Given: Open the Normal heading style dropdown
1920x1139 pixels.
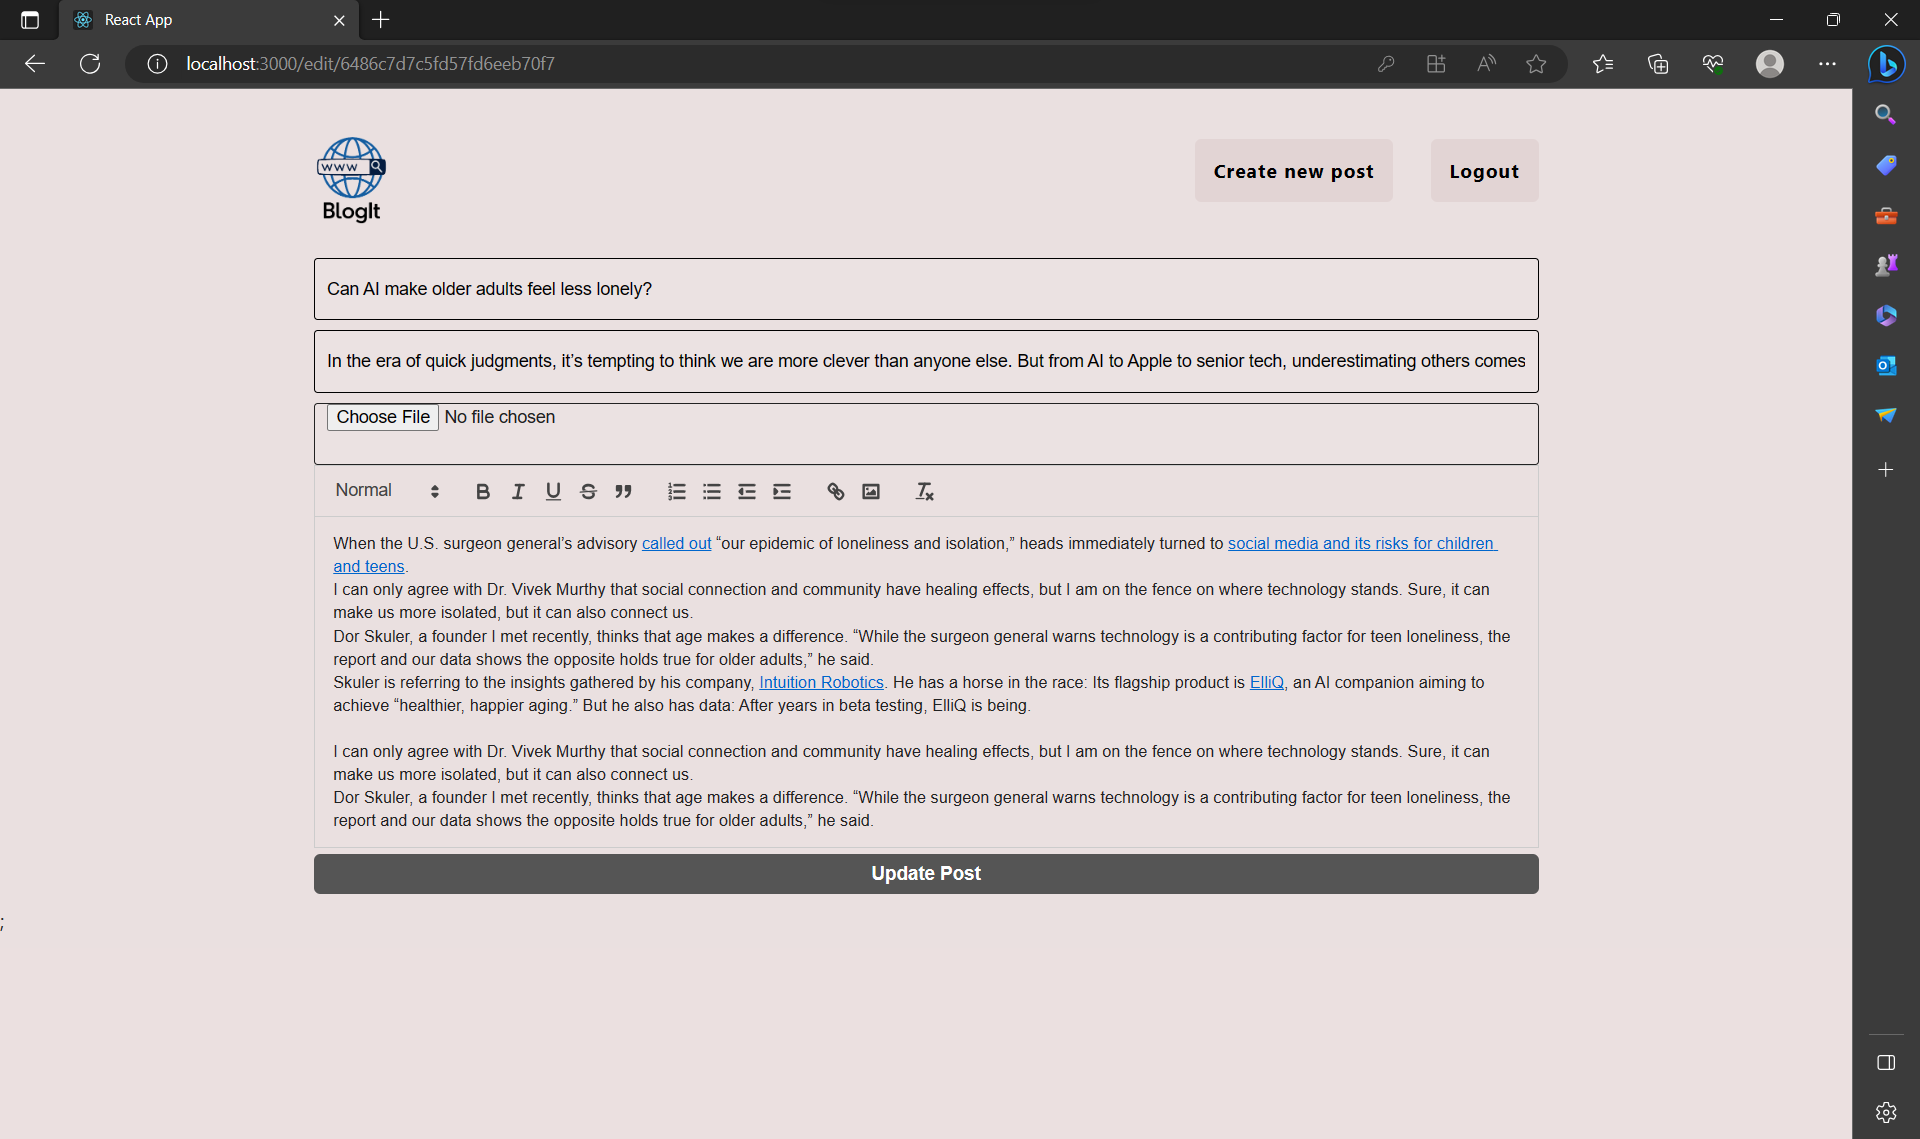Looking at the screenshot, I should click(387, 491).
